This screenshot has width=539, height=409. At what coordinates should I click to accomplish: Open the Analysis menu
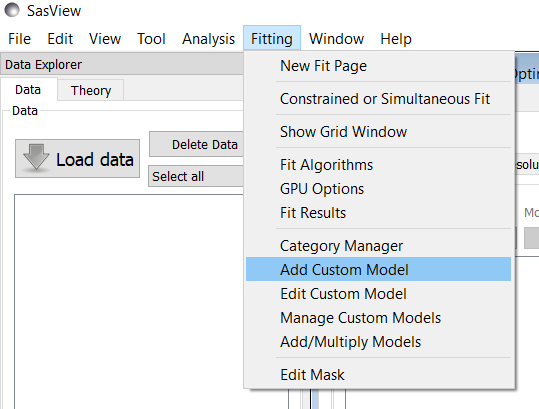click(x=208, y=38)
